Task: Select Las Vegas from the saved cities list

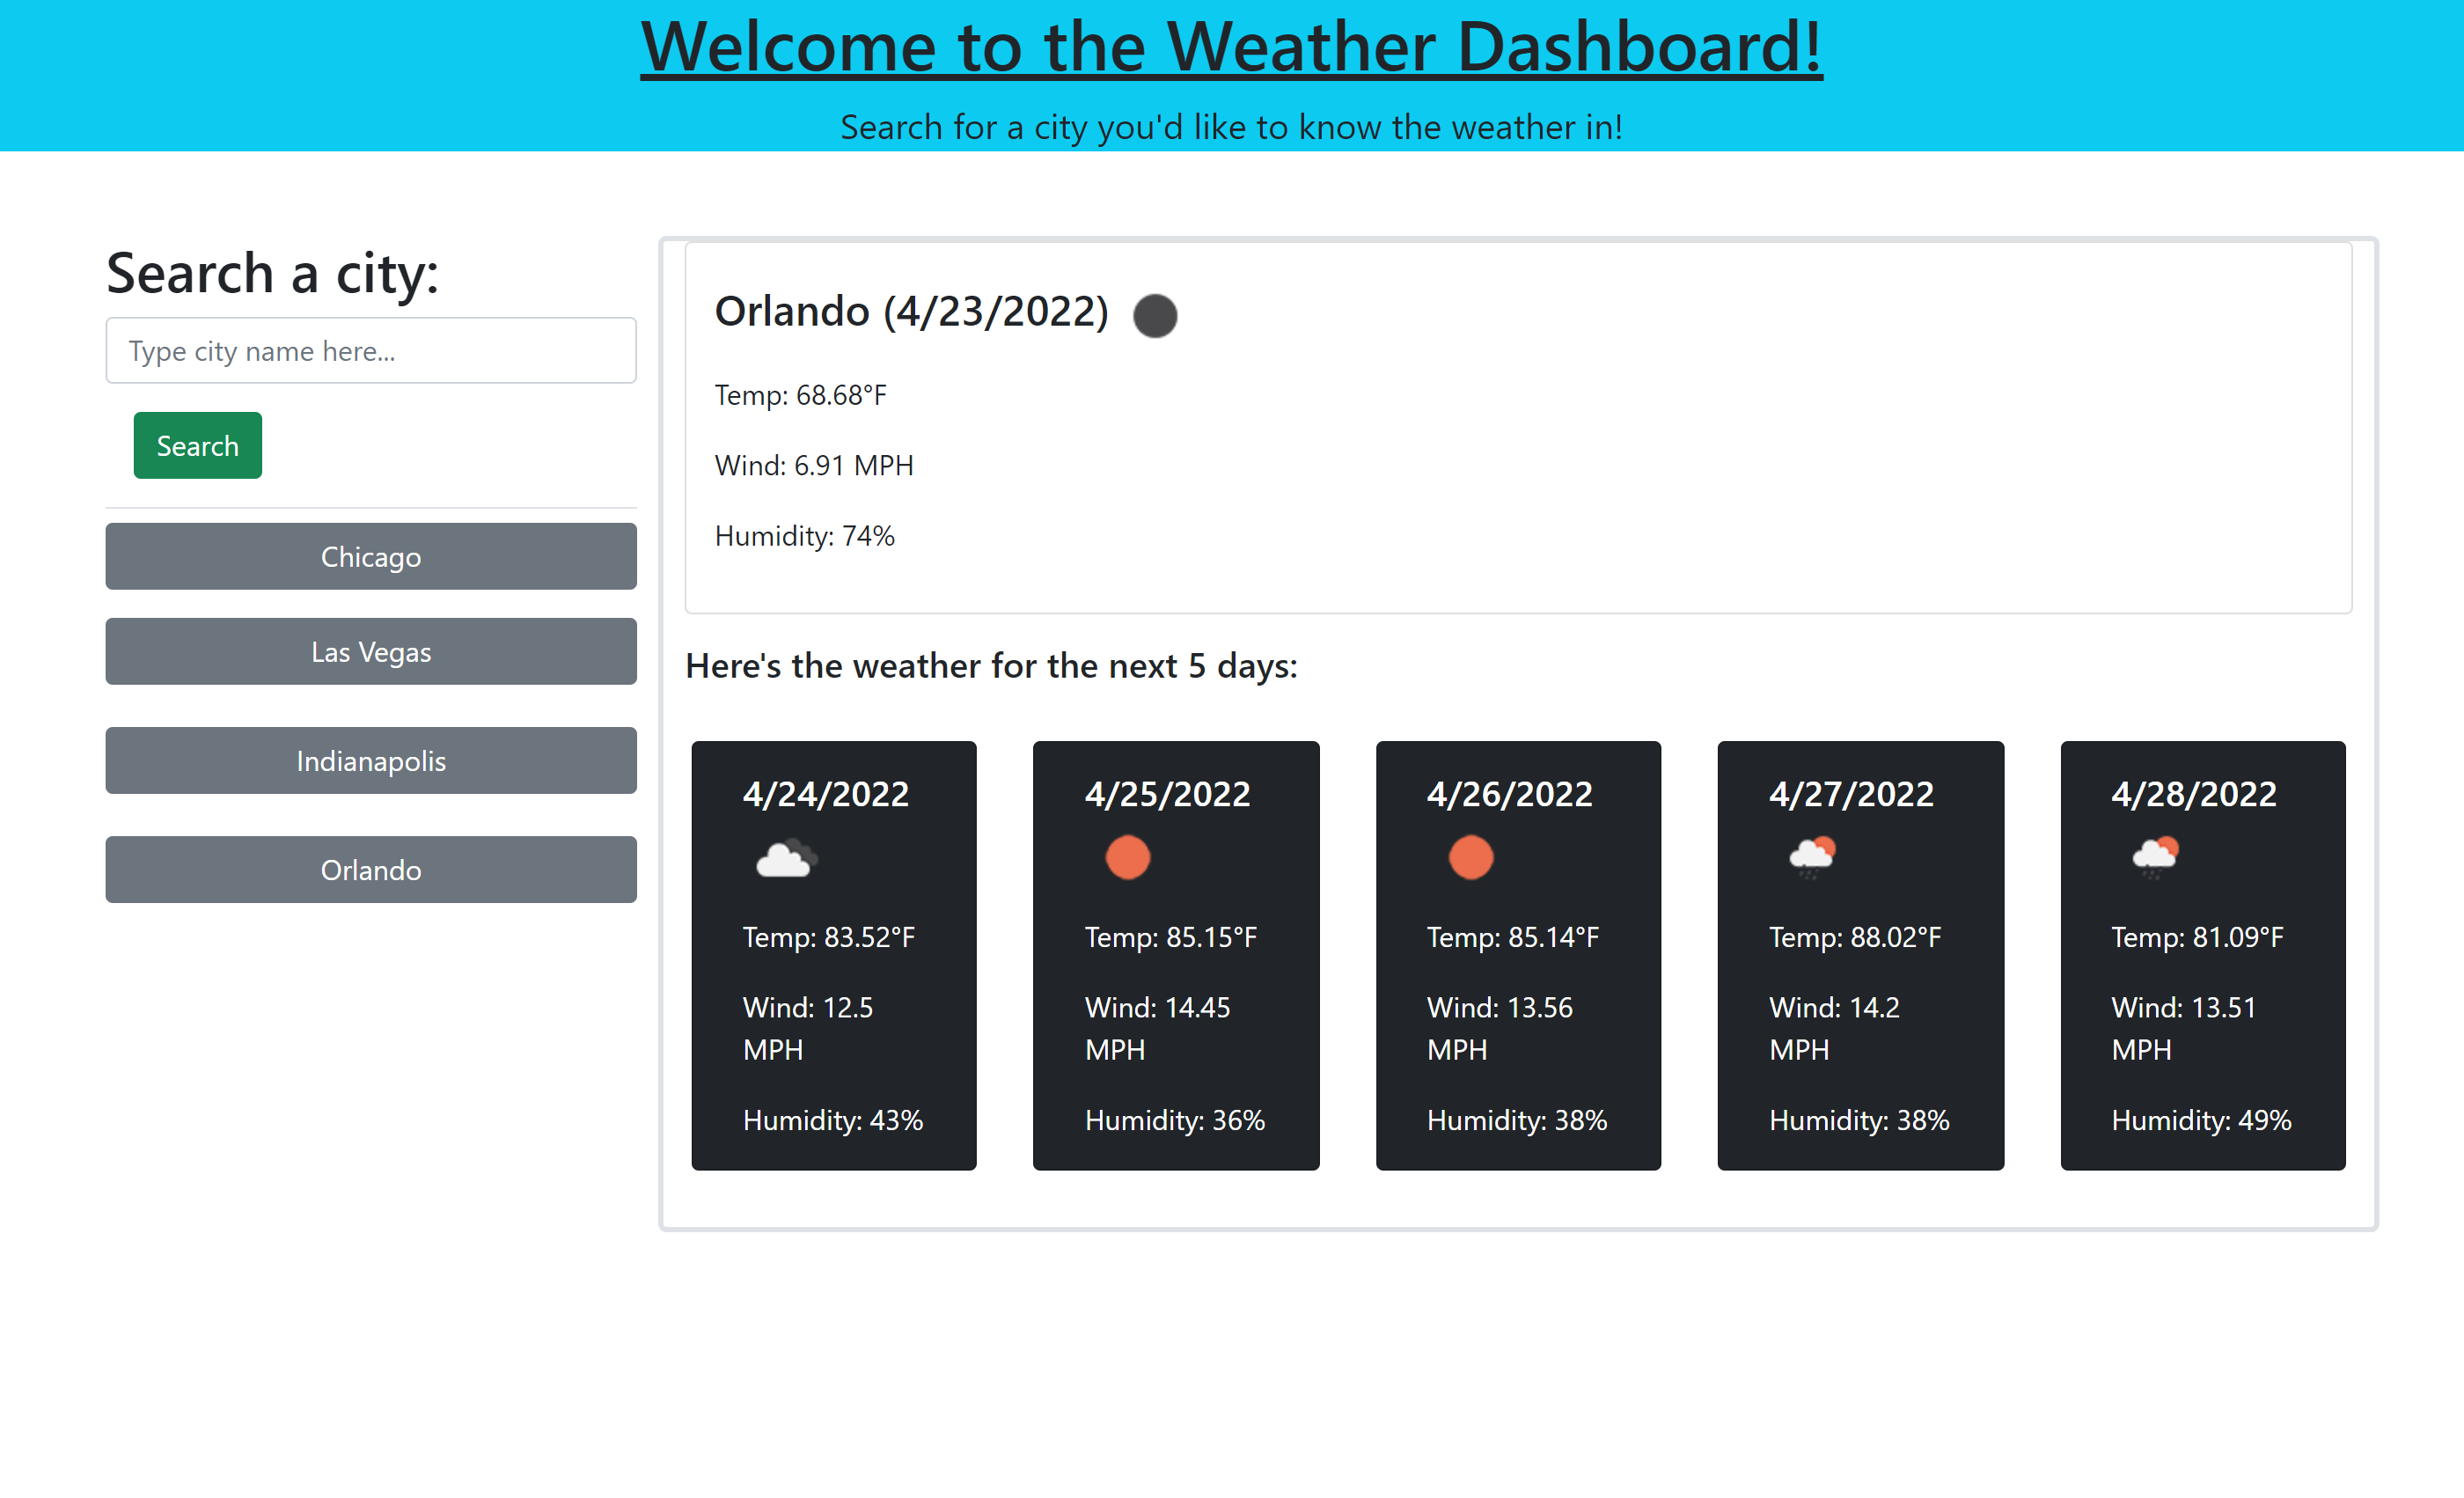Action: coord(370,651)
